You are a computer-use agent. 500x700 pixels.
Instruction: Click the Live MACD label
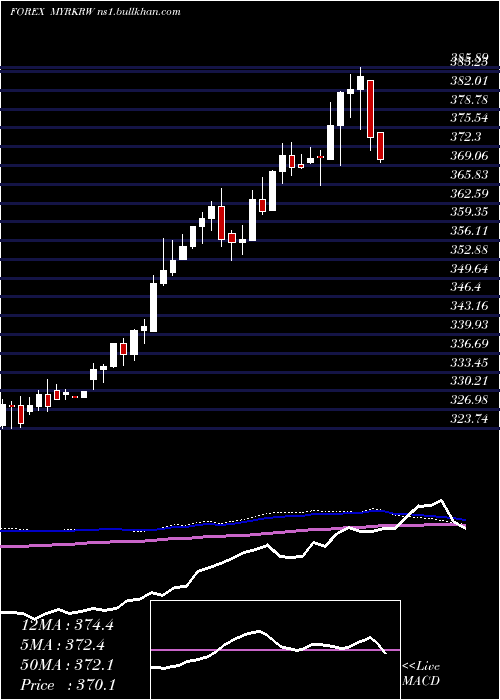pyautogui.click(x=421, y=674)
